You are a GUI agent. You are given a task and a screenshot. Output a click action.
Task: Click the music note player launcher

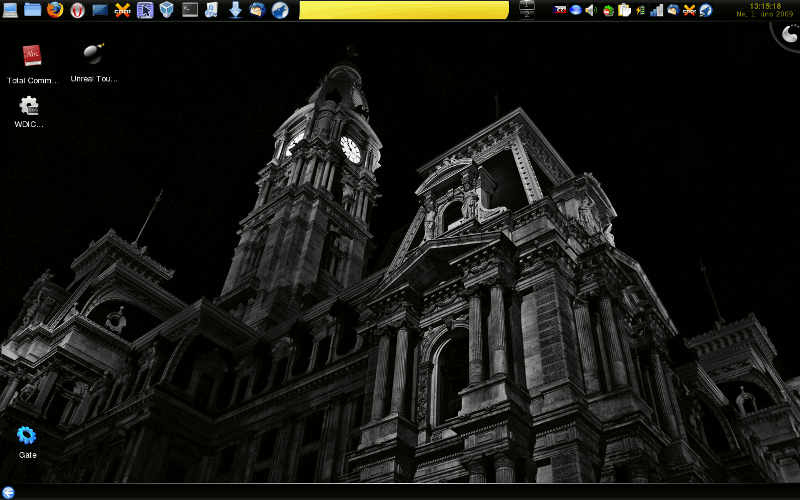(x=212, y=10)
